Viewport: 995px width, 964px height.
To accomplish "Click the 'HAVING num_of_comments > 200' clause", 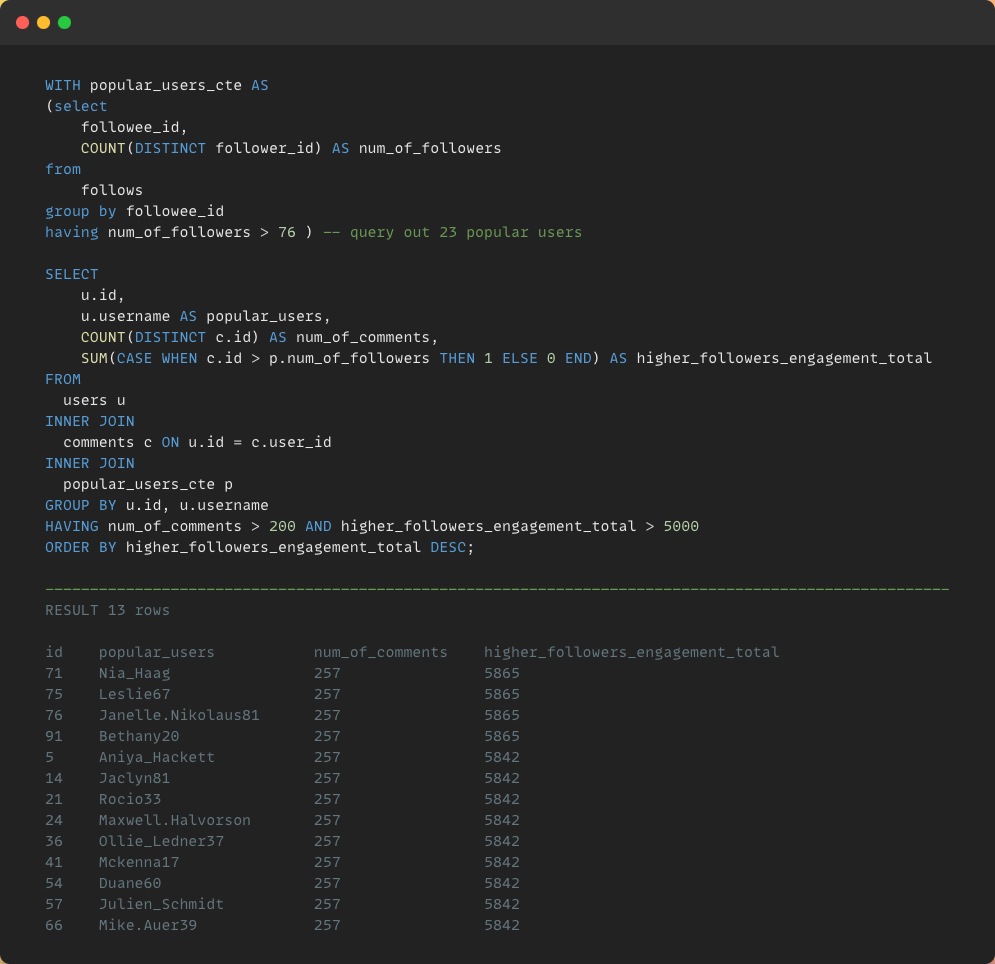I will click(170, 526).
